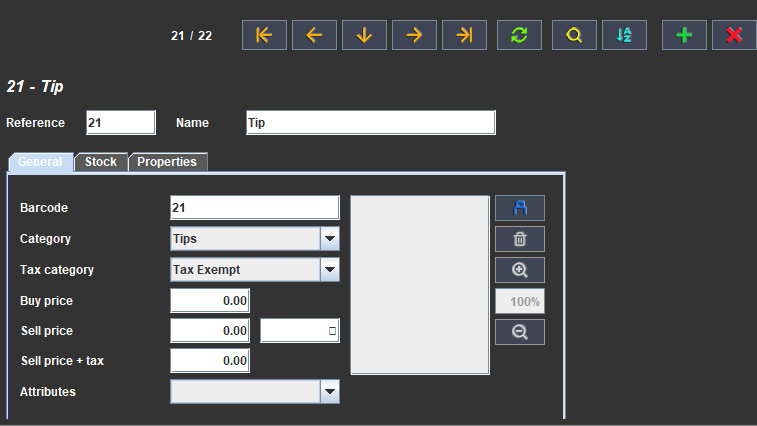
Task: Open the Properties tab
Action: click(168, 162)
